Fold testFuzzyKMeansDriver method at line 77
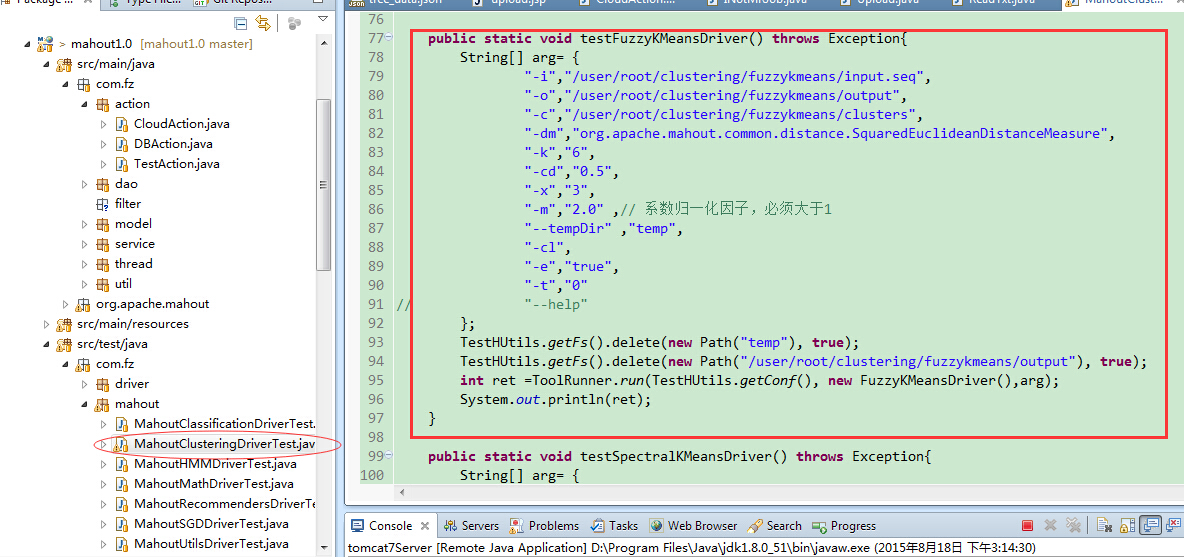 (x=389, y=38)
